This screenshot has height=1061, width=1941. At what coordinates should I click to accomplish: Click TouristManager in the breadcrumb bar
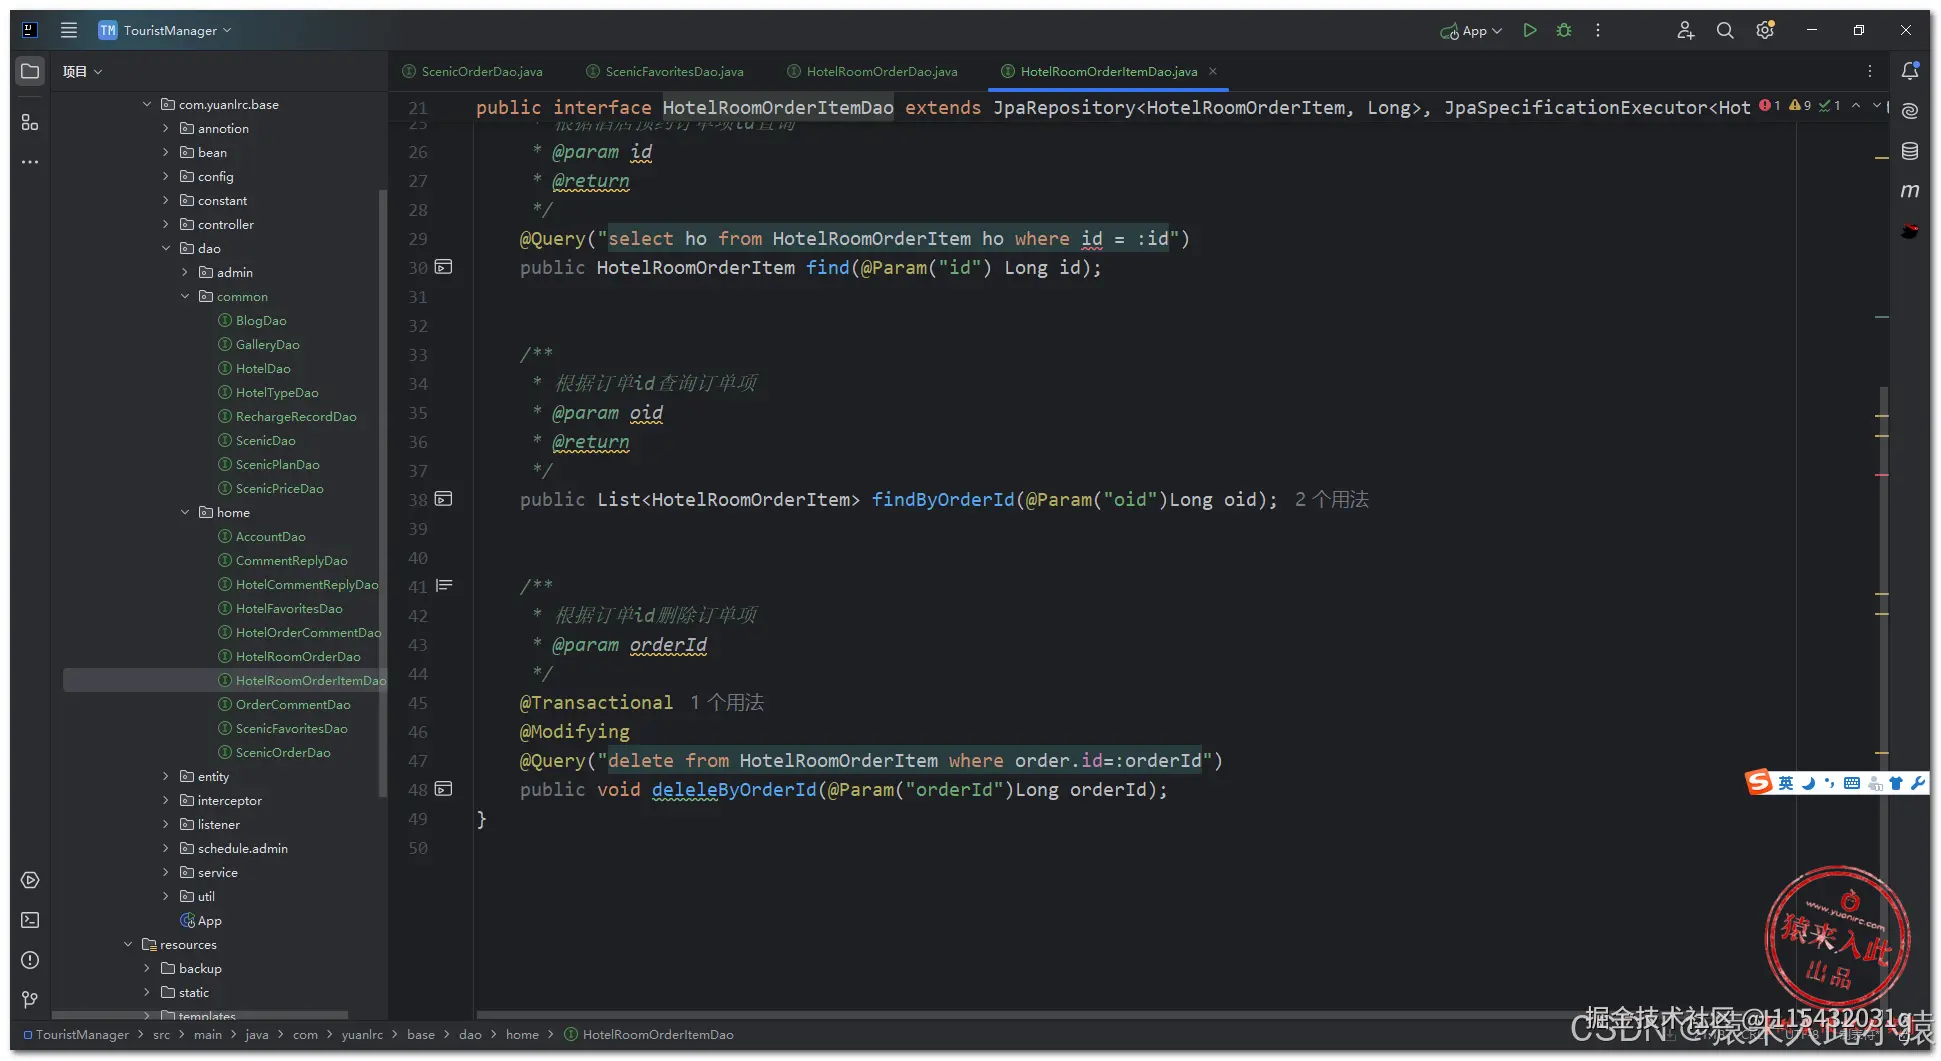coord(82,1034)
